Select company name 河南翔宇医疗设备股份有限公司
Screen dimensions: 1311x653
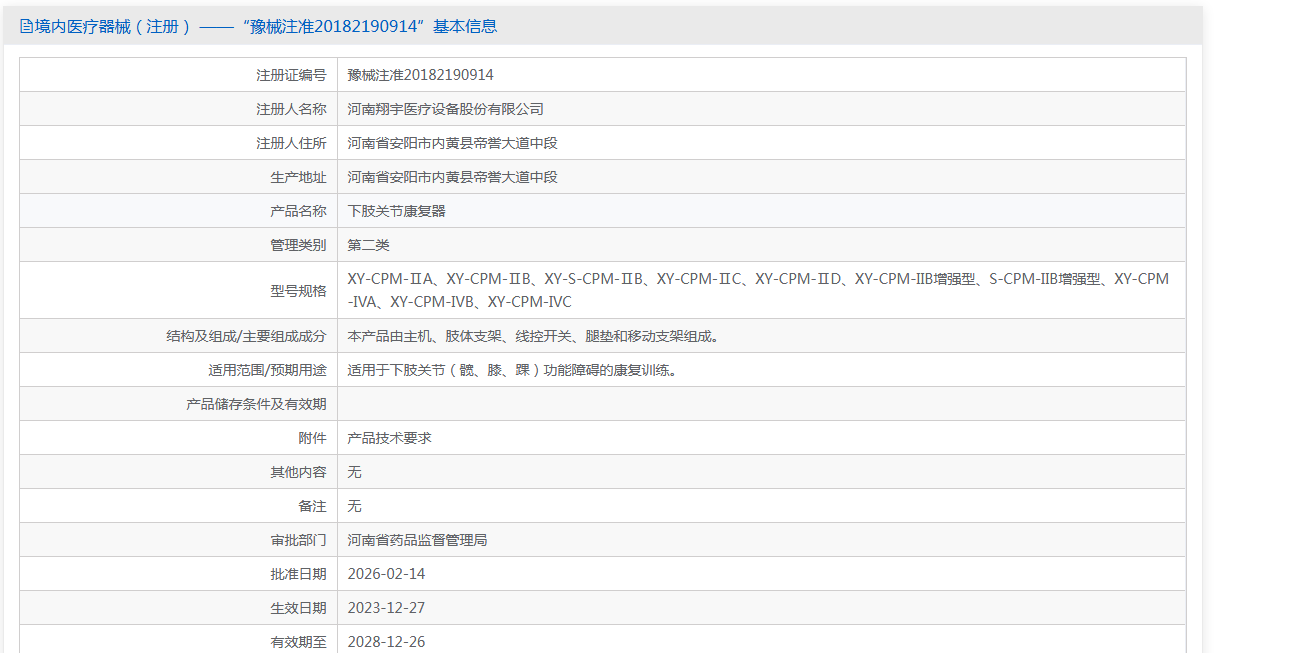[x=446, y=109]
